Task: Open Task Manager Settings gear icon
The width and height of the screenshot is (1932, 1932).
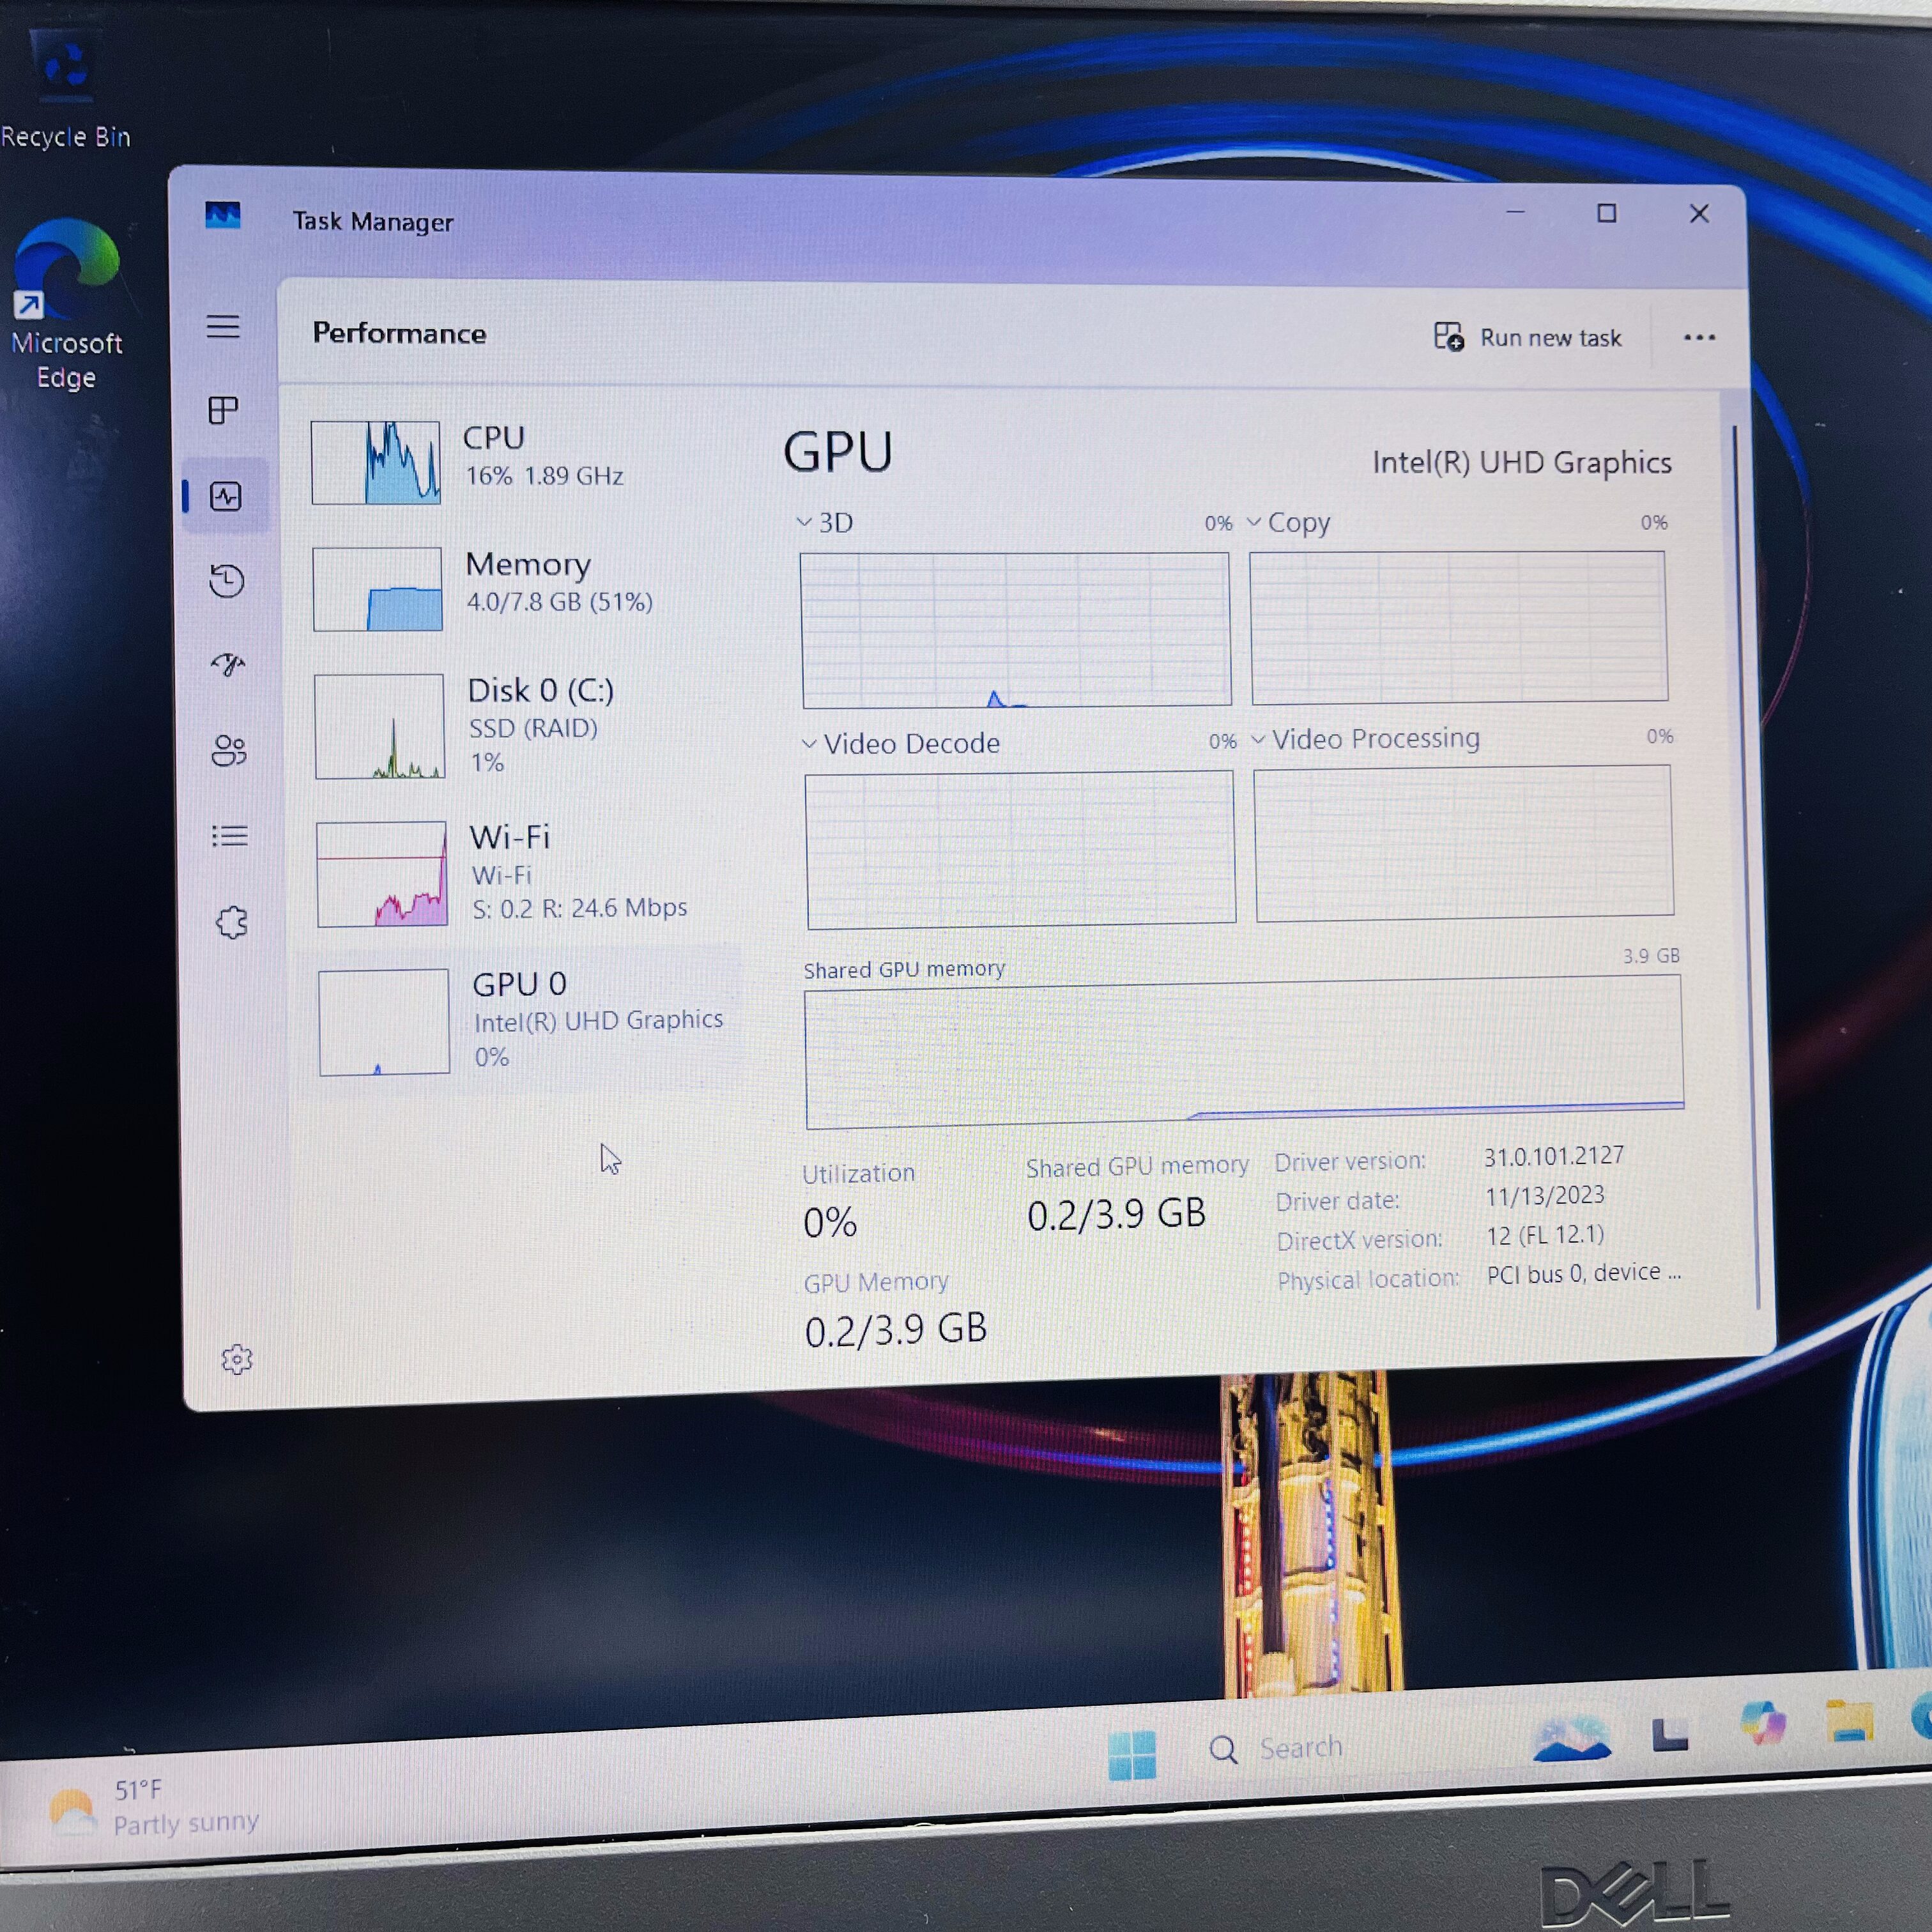Action: tap(237, 1359)
